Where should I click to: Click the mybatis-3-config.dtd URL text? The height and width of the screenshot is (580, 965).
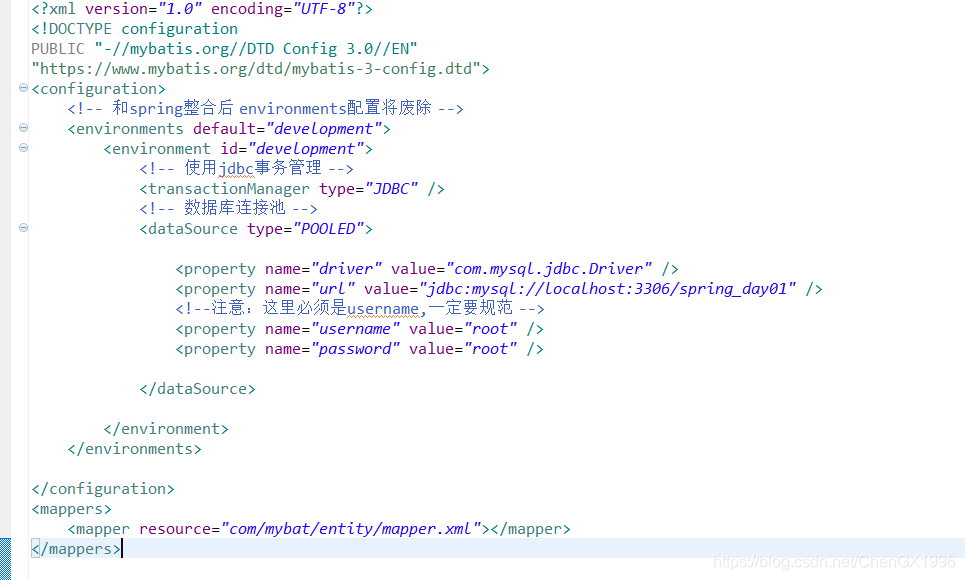(260, 68)
